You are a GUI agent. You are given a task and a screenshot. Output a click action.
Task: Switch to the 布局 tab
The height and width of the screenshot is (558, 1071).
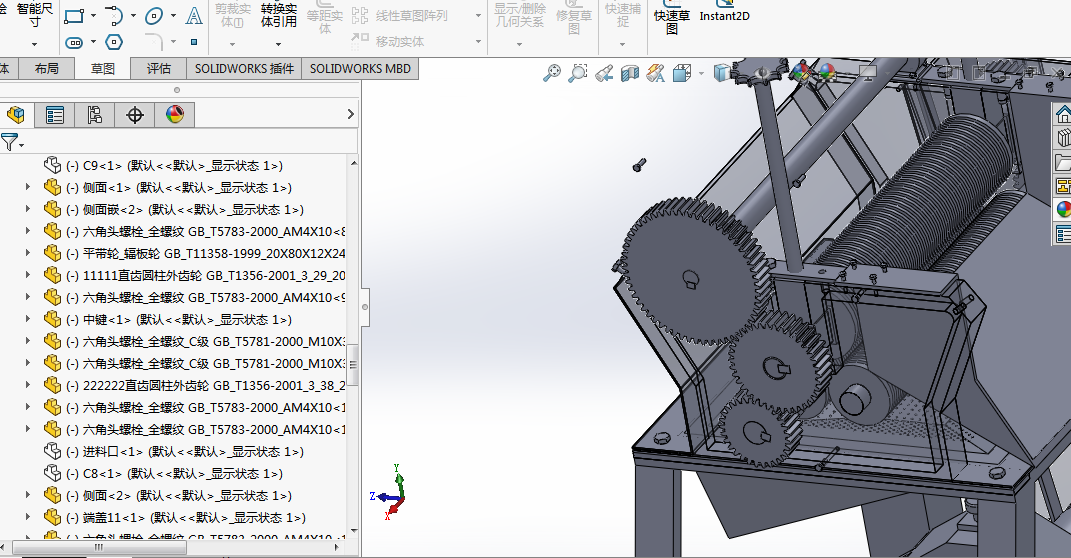pyautogui.click(x=46, y=69)
